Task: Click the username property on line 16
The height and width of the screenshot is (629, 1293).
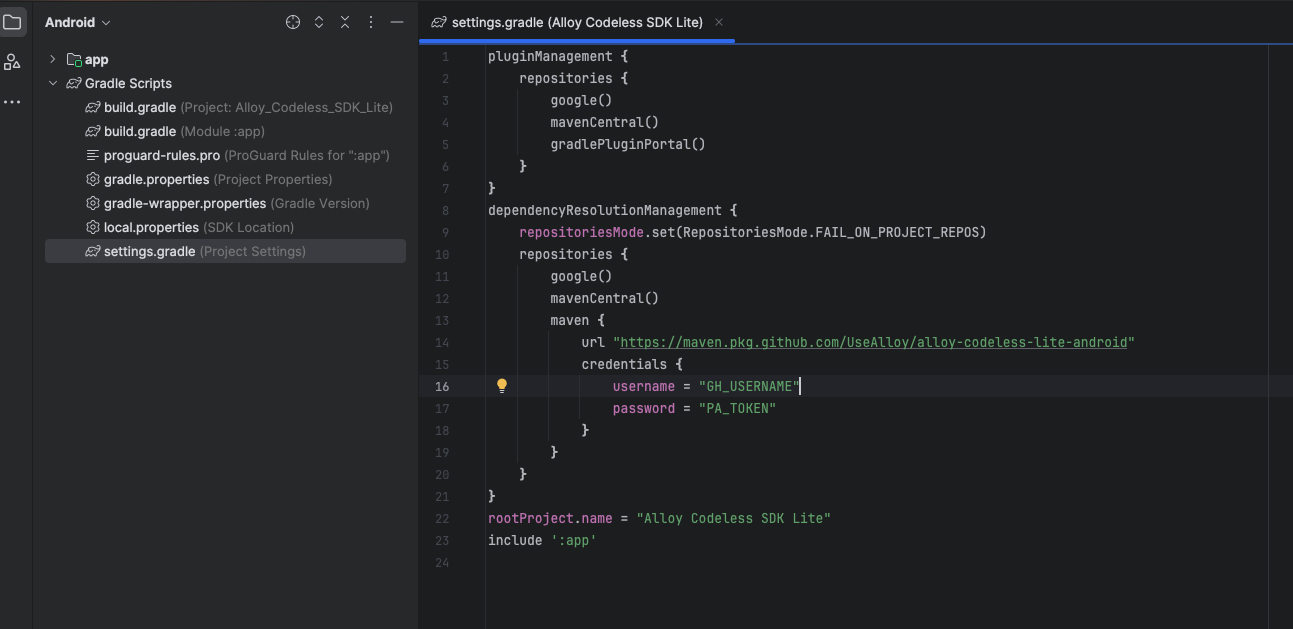Action: 644,386
